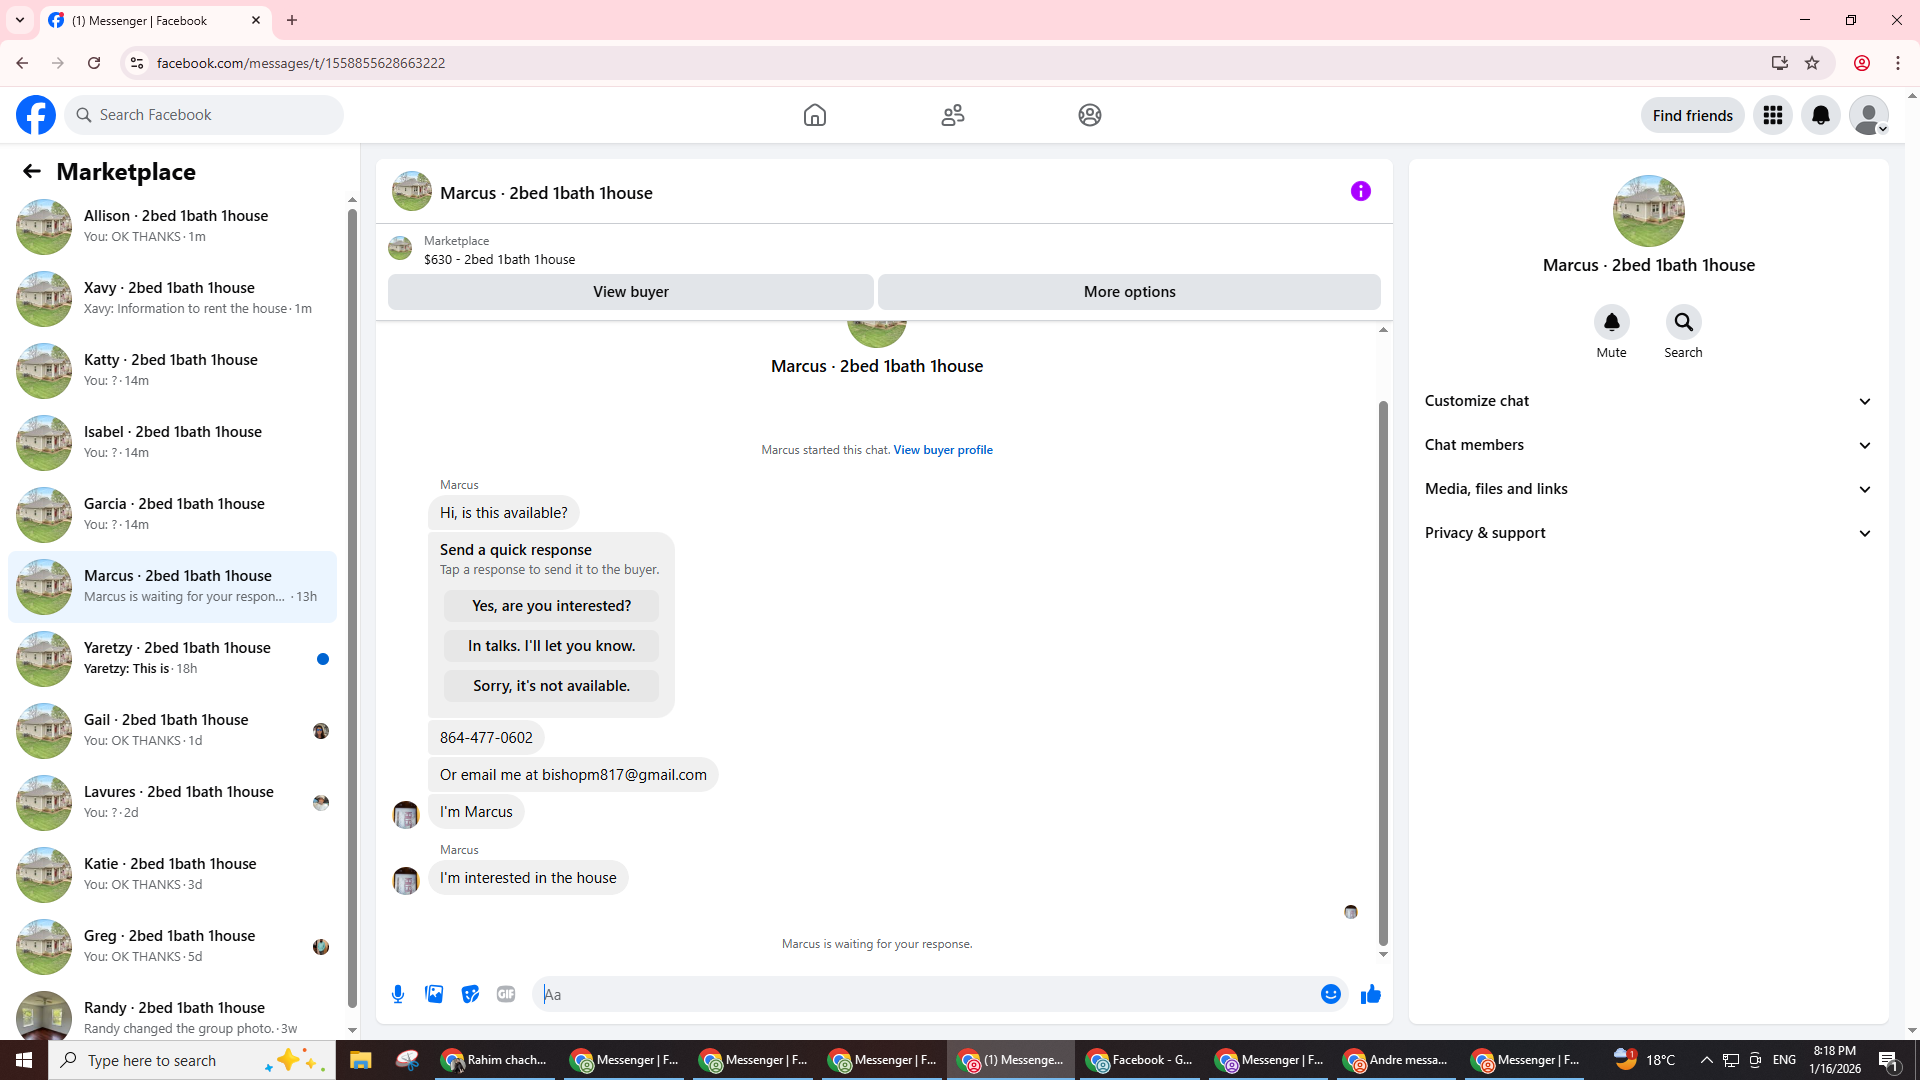
Task: Open the Friends tab in top navigation
Action: [953, 115]
